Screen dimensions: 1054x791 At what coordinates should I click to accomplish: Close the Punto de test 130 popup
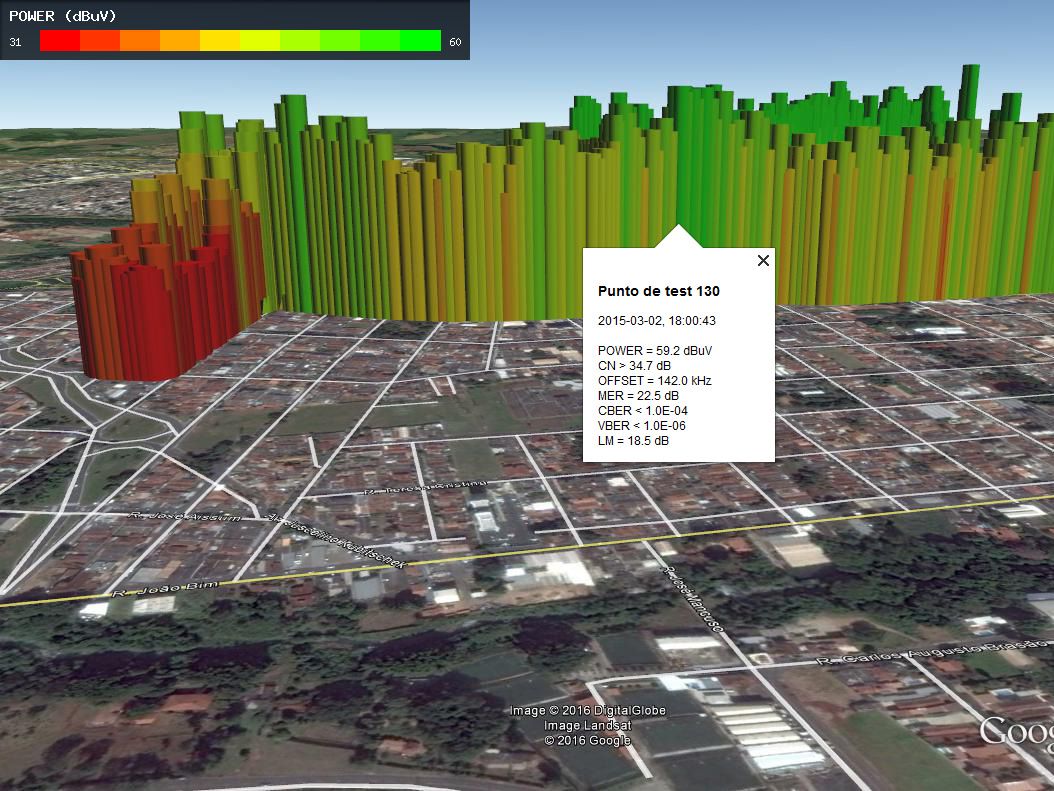point(763,260)
